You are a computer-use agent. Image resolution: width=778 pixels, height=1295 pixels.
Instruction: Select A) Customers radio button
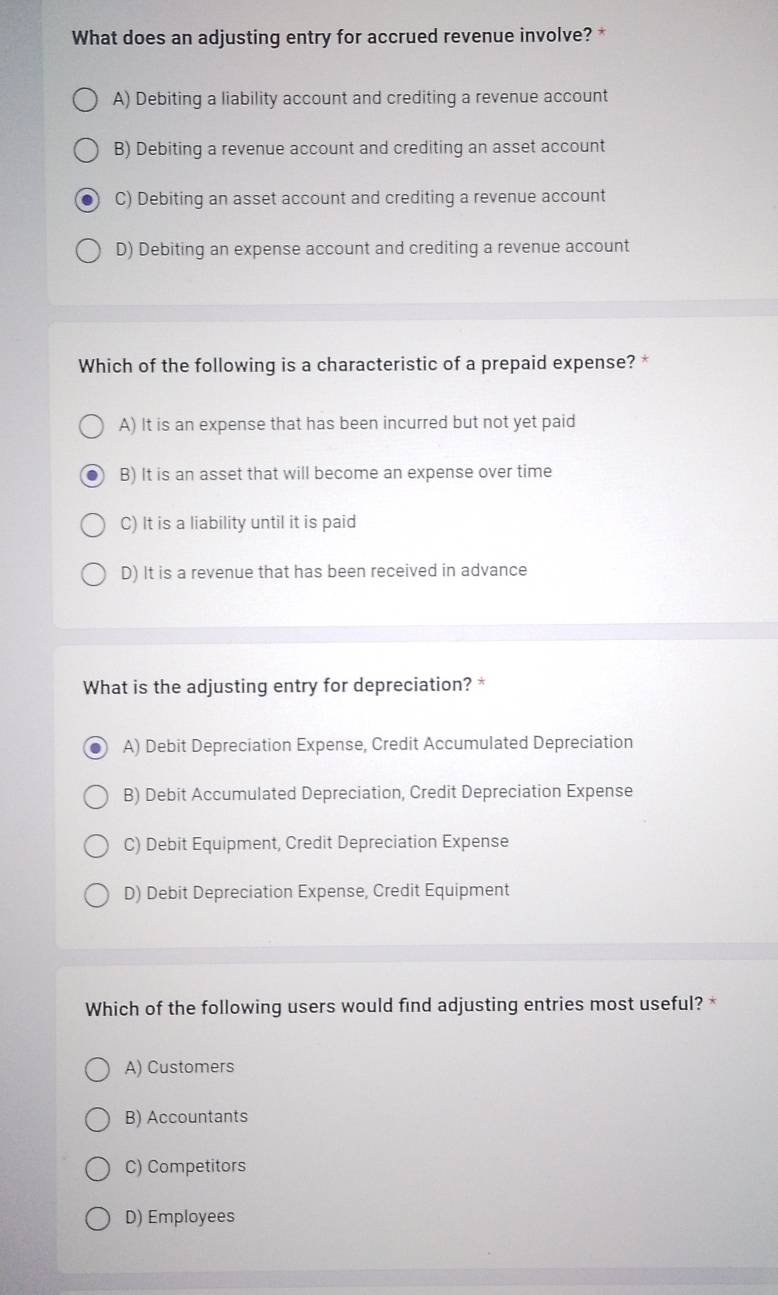point(98,1071)
